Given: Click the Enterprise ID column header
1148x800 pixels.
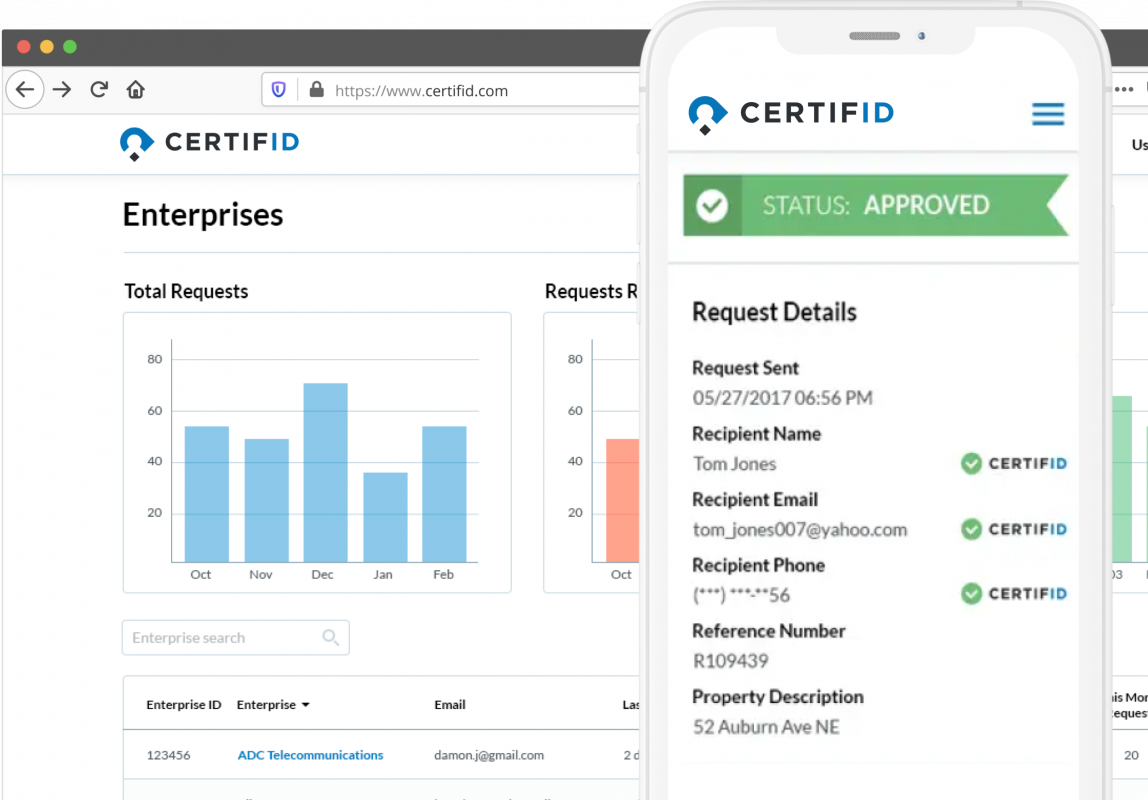Looking at the screenshot, I should [184, 705].
